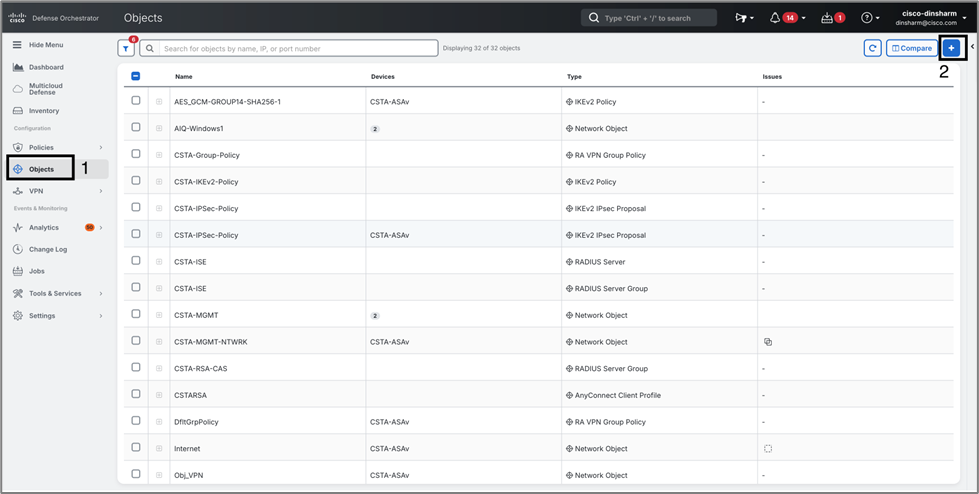Toggle the select-all checkbox in header
This screenshot has width=979, height=494.
click(x=136, y=76)
